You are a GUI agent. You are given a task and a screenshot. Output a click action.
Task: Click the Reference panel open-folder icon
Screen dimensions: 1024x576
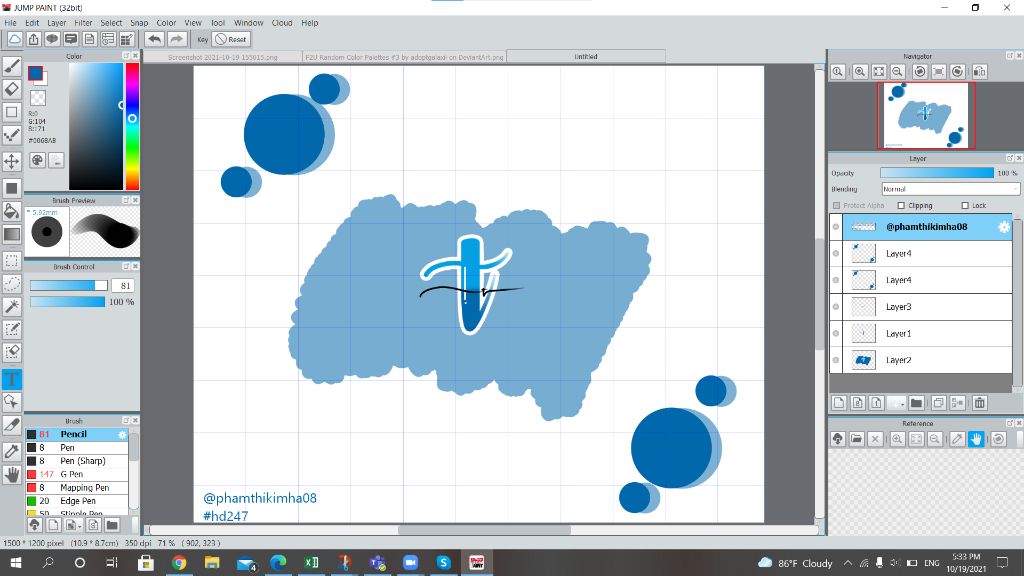tap(857, 440)
